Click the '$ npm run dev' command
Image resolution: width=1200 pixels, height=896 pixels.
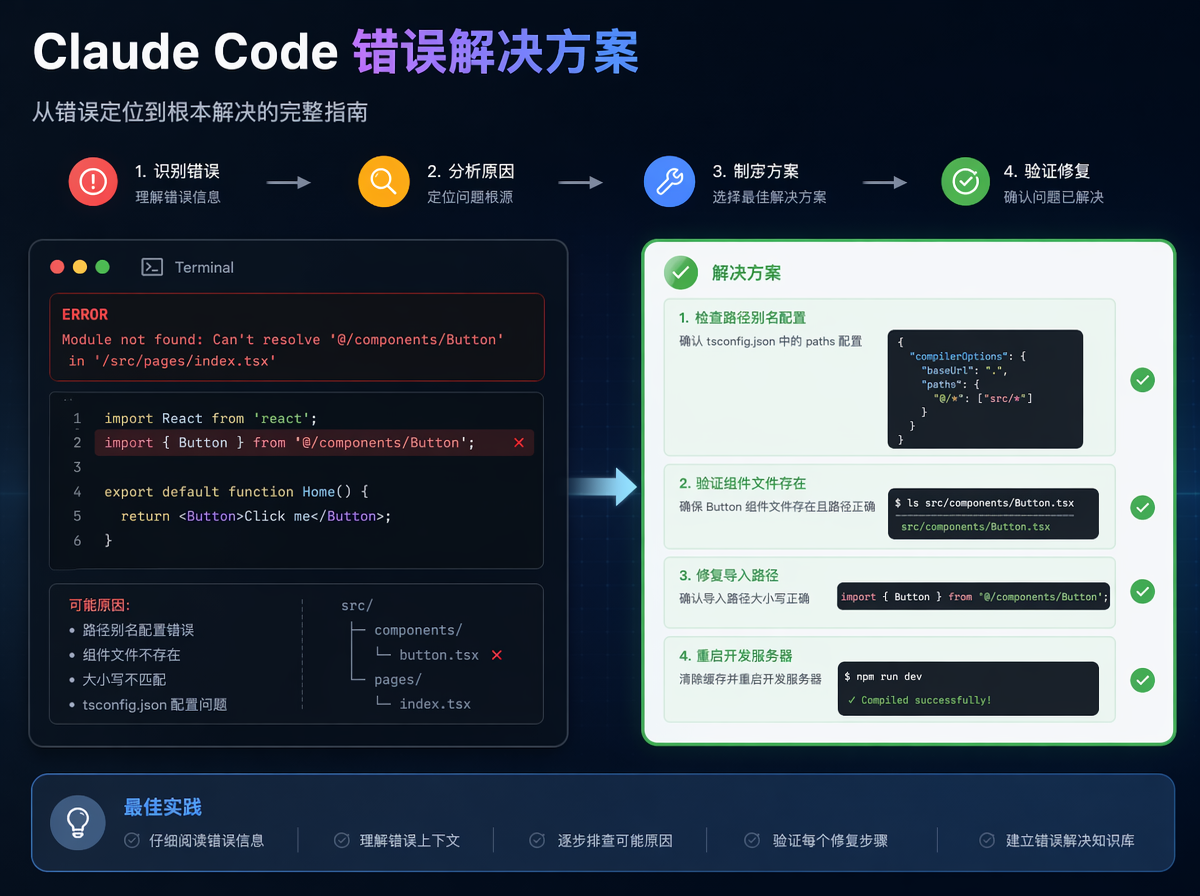883,677
